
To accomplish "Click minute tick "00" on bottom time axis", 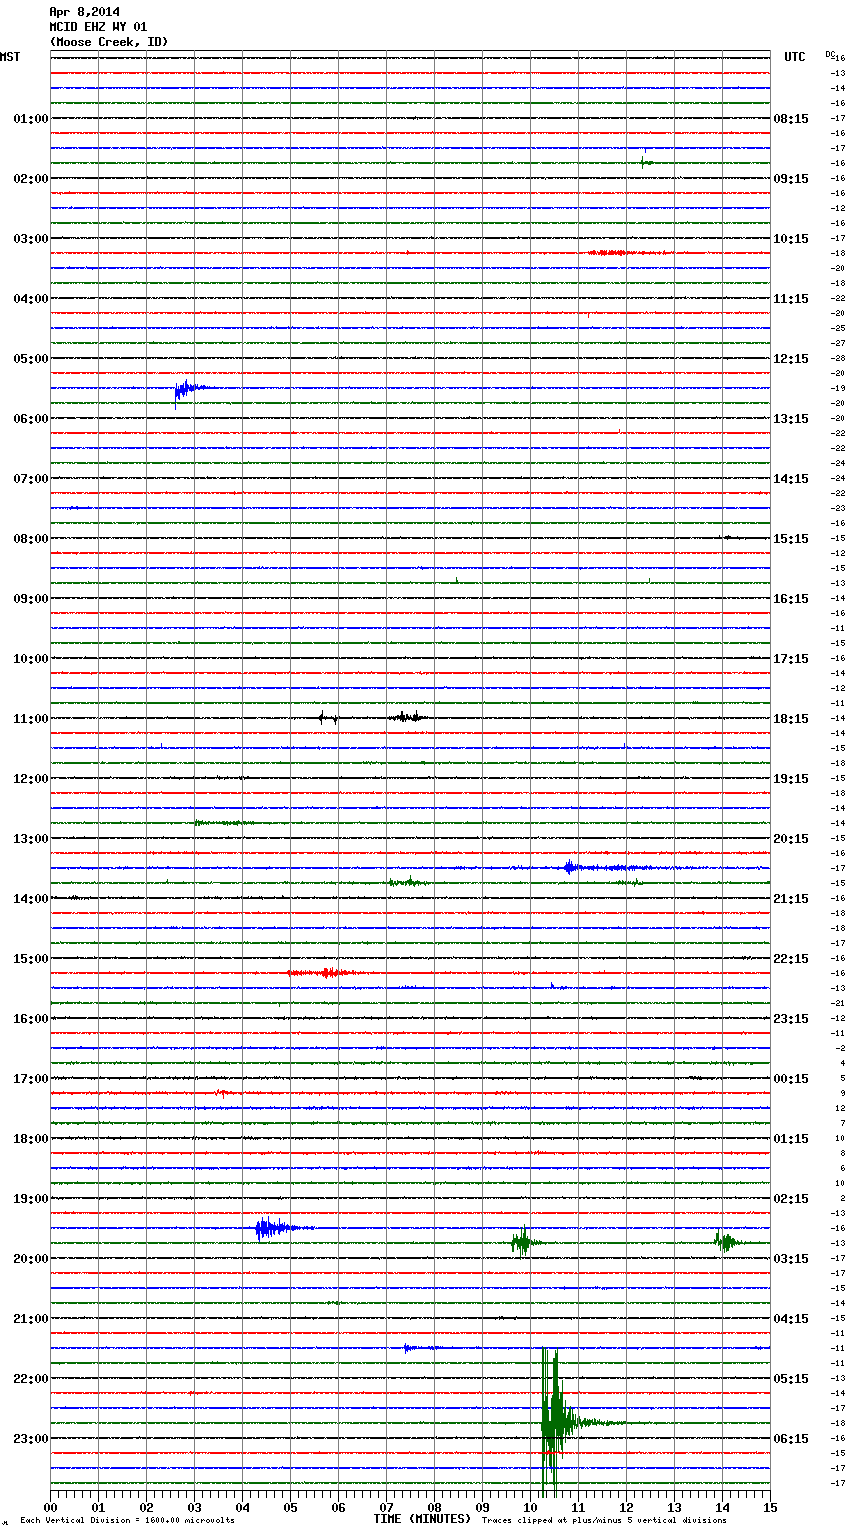I will 50,1507.
